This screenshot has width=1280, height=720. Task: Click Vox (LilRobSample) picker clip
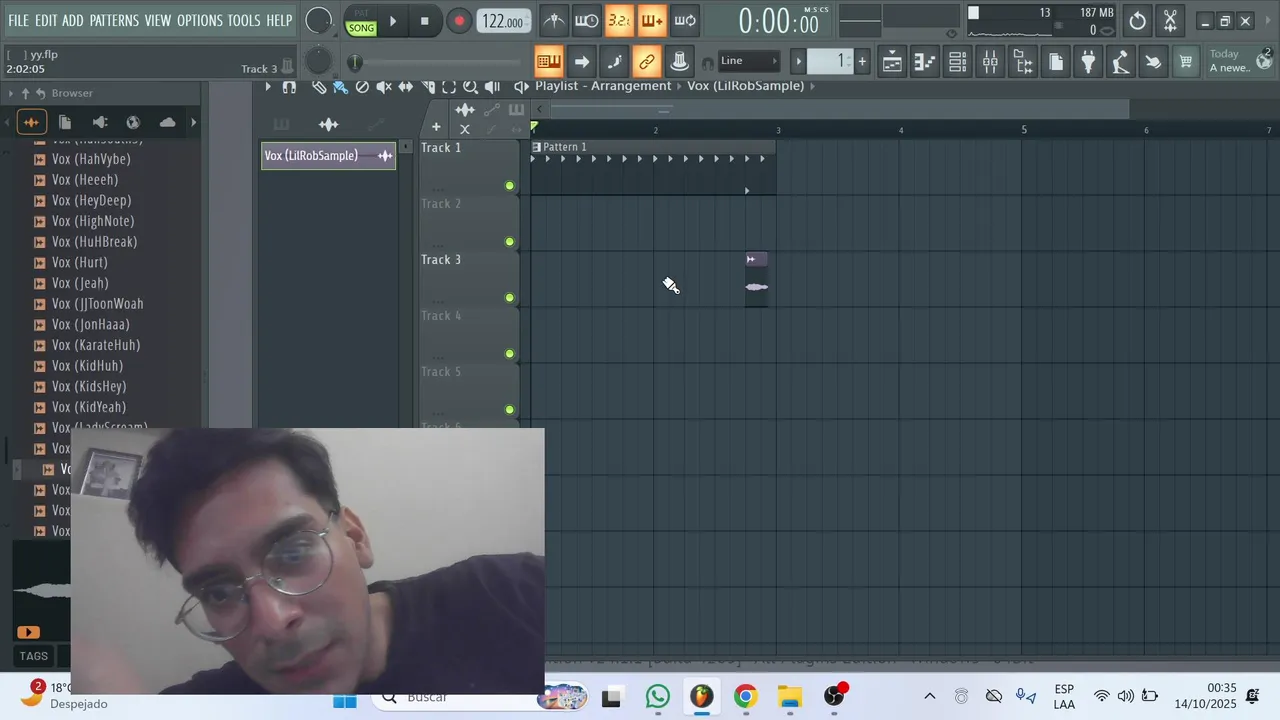point(329,156)
